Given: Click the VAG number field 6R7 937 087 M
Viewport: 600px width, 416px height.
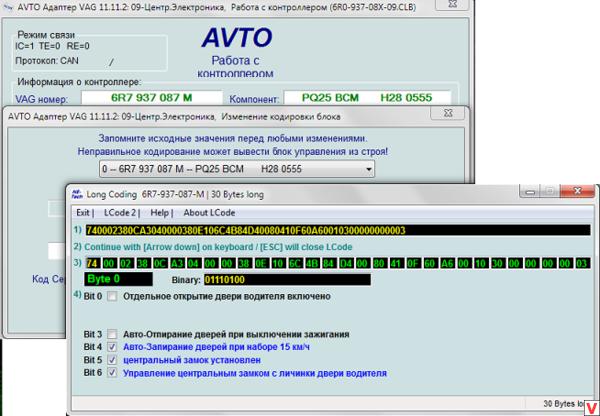Looking at the screenshot, I should (x=152, y=98).
